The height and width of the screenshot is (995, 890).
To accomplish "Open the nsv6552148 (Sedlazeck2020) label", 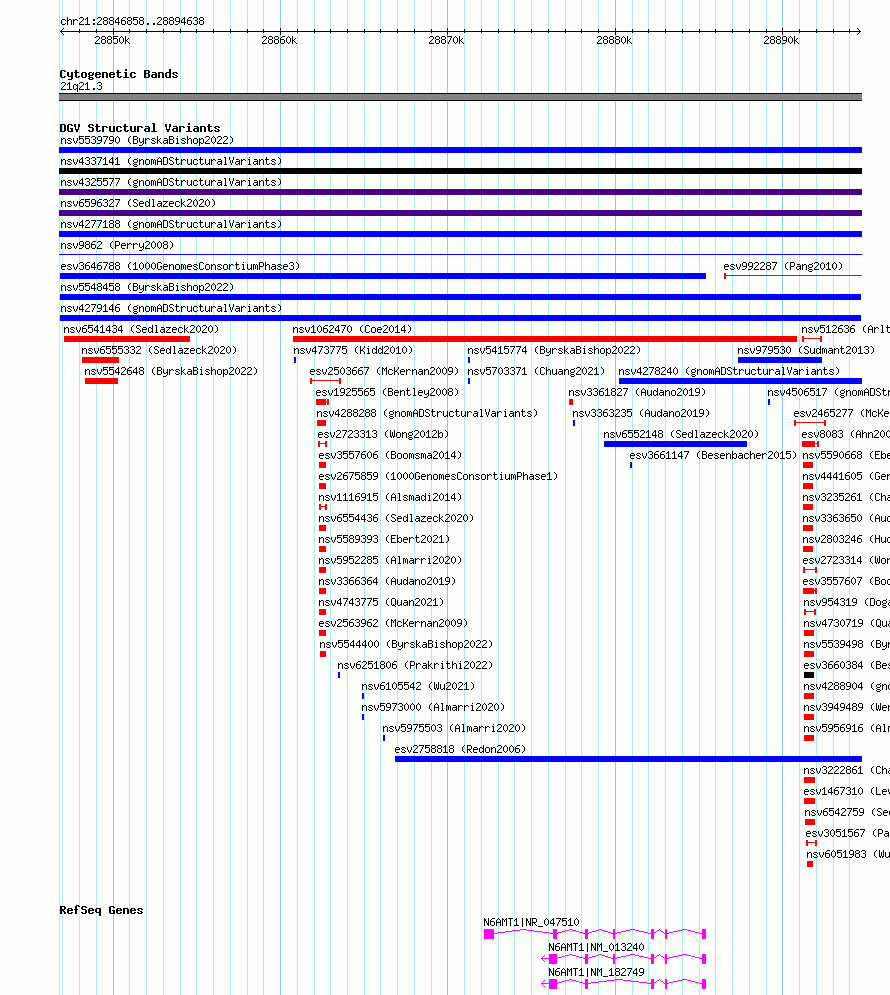I will (681, 434).
